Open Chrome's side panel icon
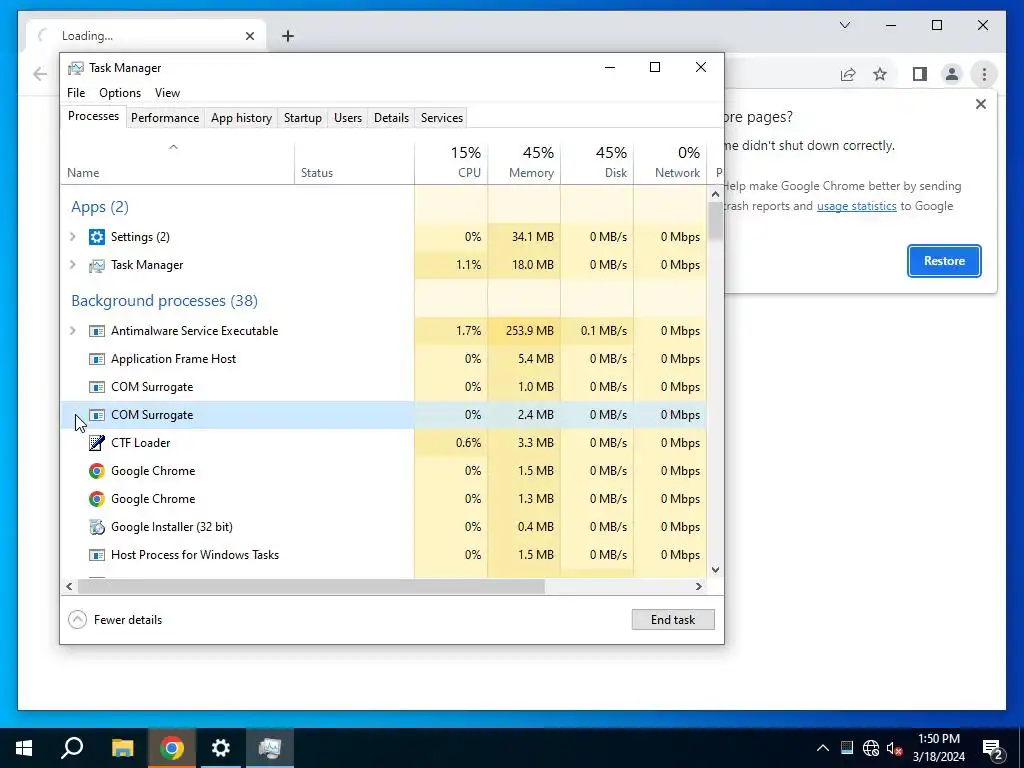 pos(920,74)
